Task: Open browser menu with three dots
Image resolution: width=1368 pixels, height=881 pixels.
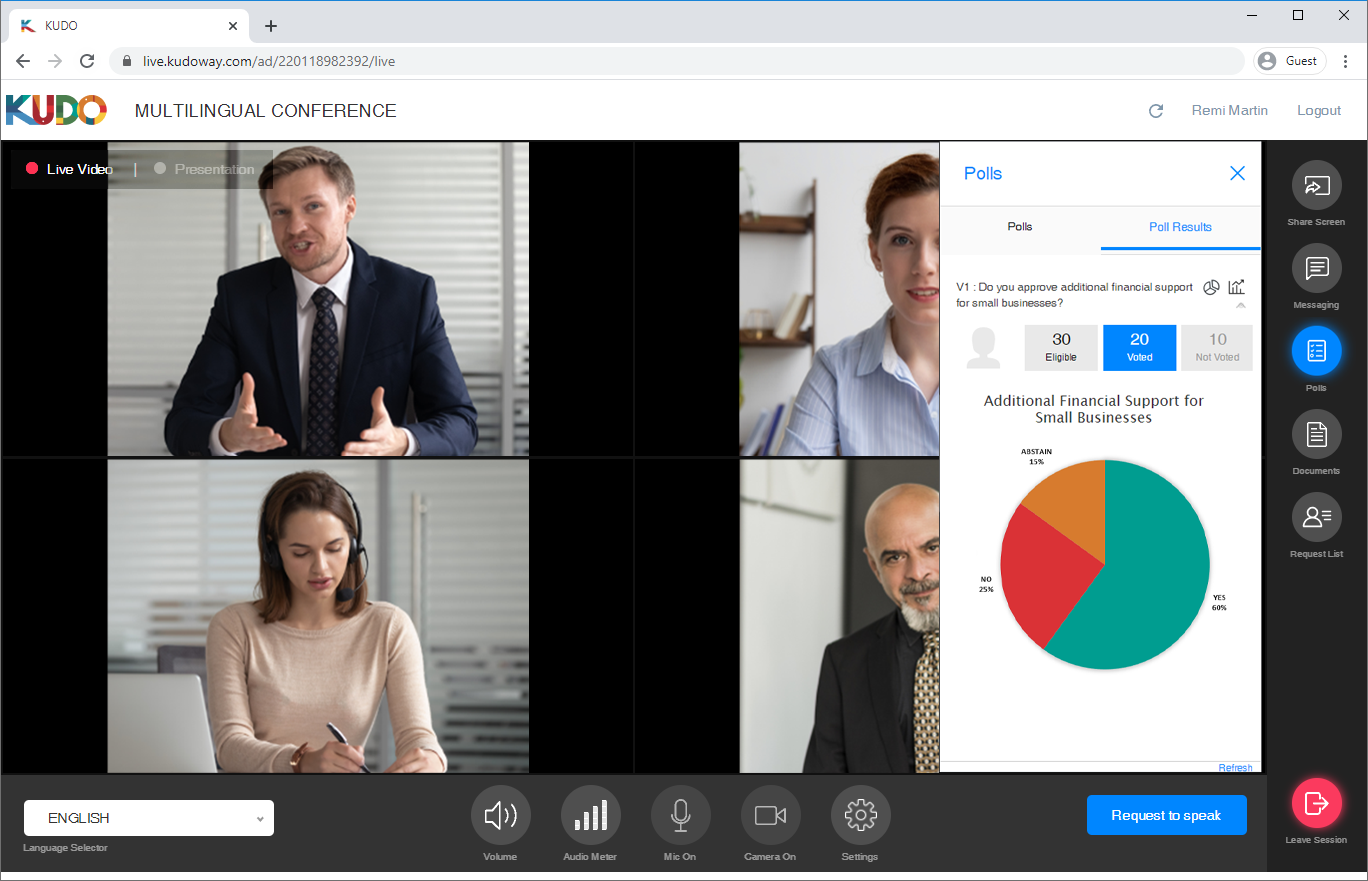Action: coord(1346,61)
